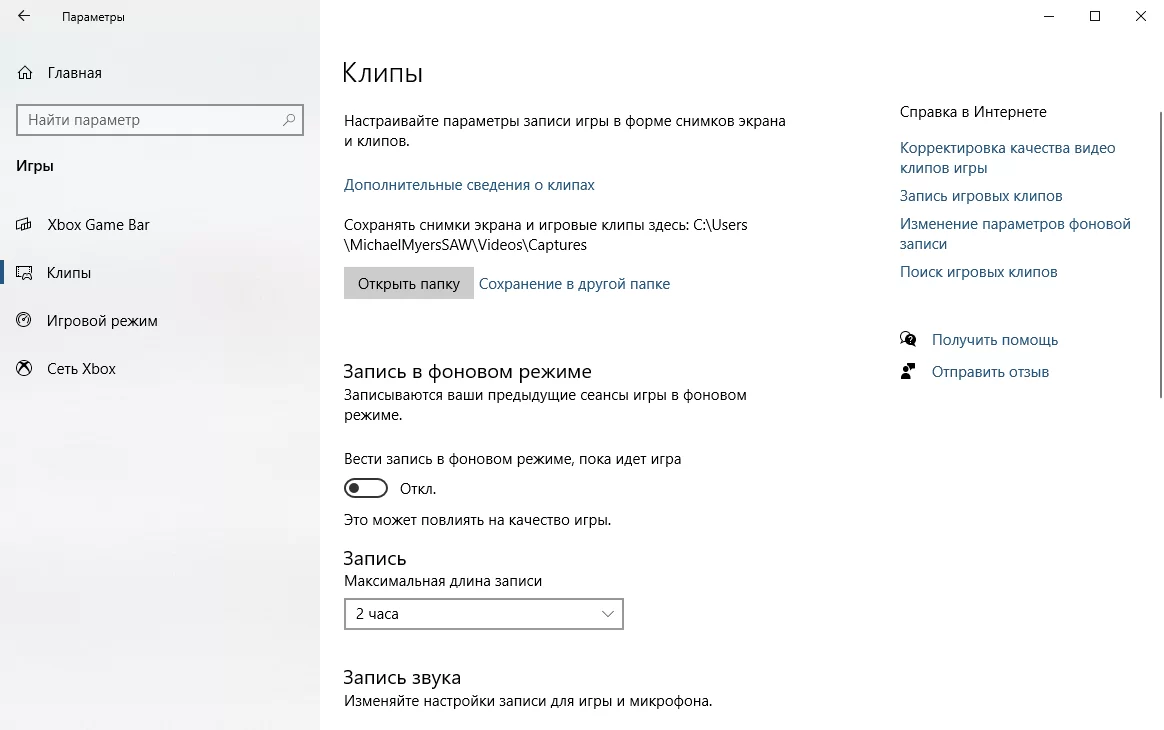Open the Игровой режим settings page
This screenshot has width=1164, height=730.
coord(102,321)
